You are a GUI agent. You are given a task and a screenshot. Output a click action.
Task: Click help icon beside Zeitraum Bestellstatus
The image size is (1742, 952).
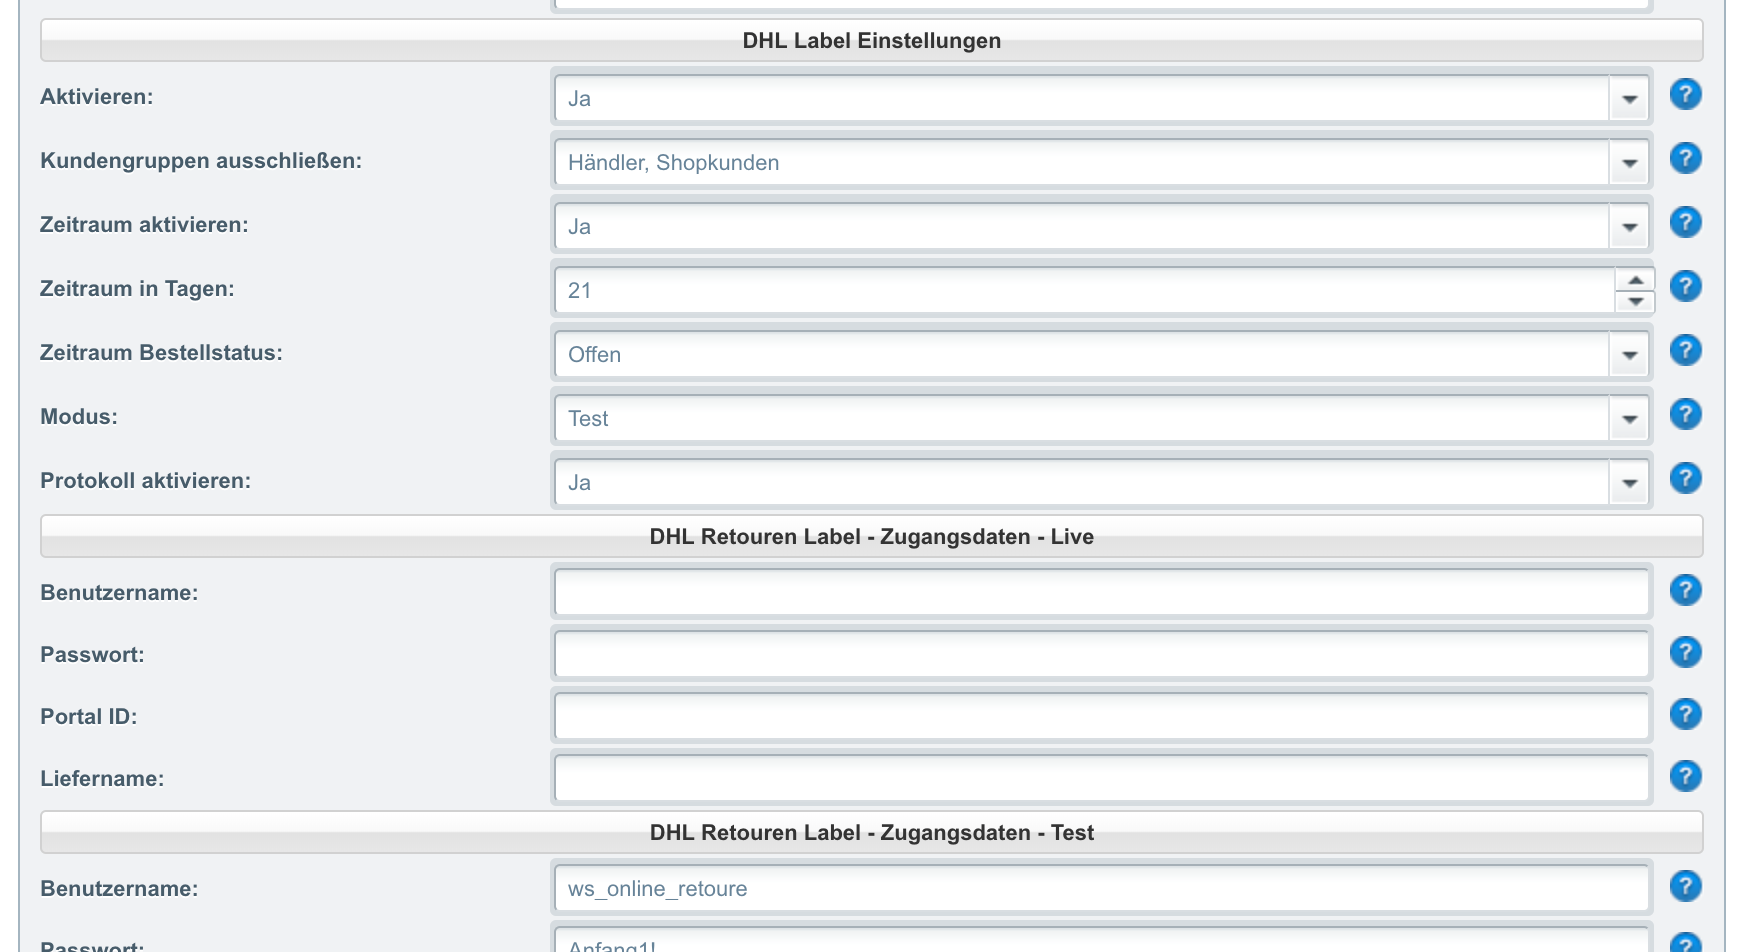tap(1685, 351)
